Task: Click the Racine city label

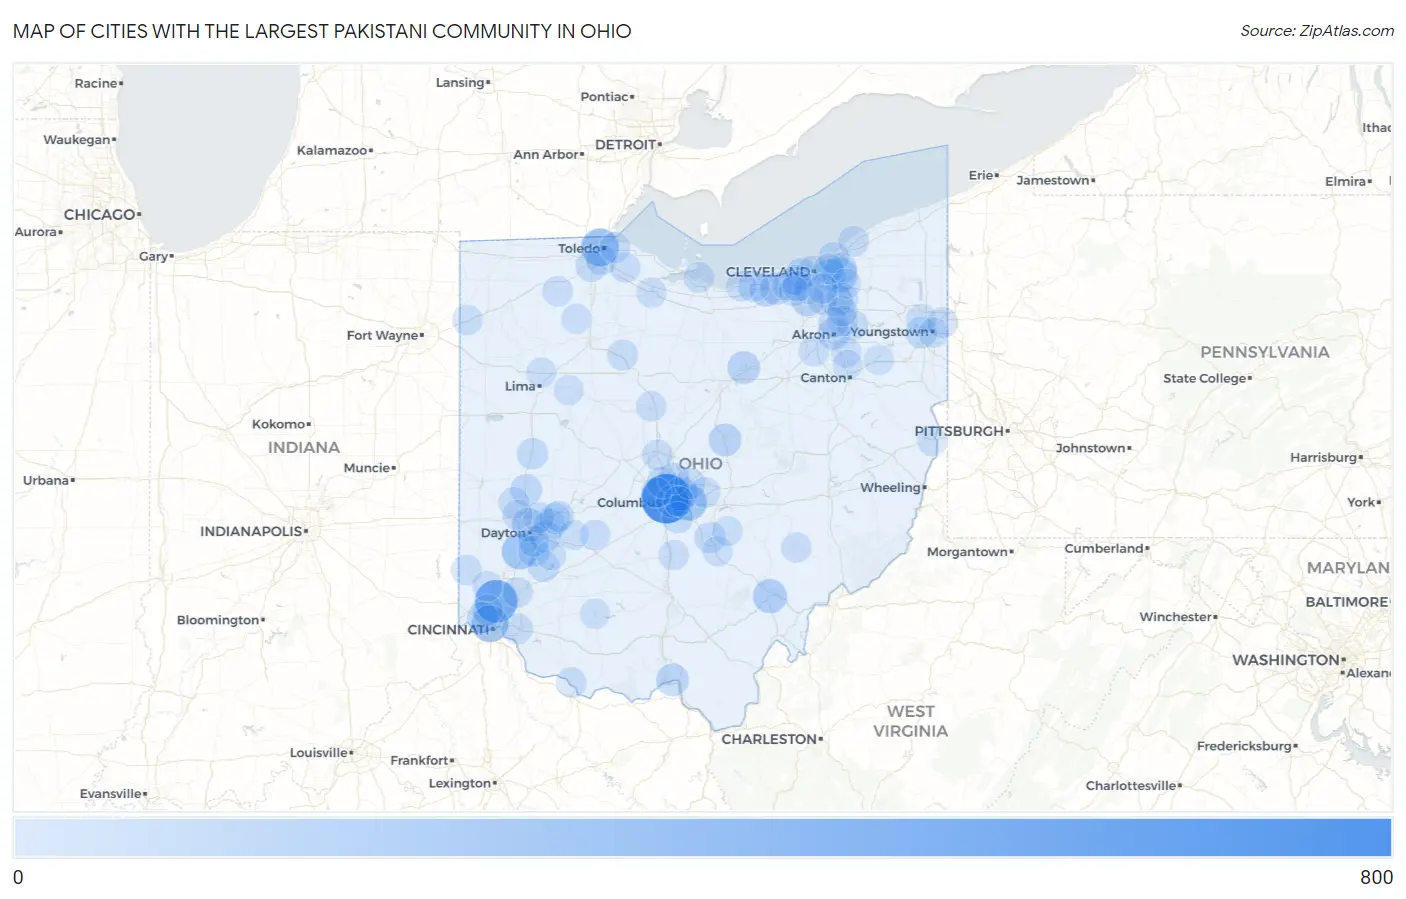Action: click(96, 83)
